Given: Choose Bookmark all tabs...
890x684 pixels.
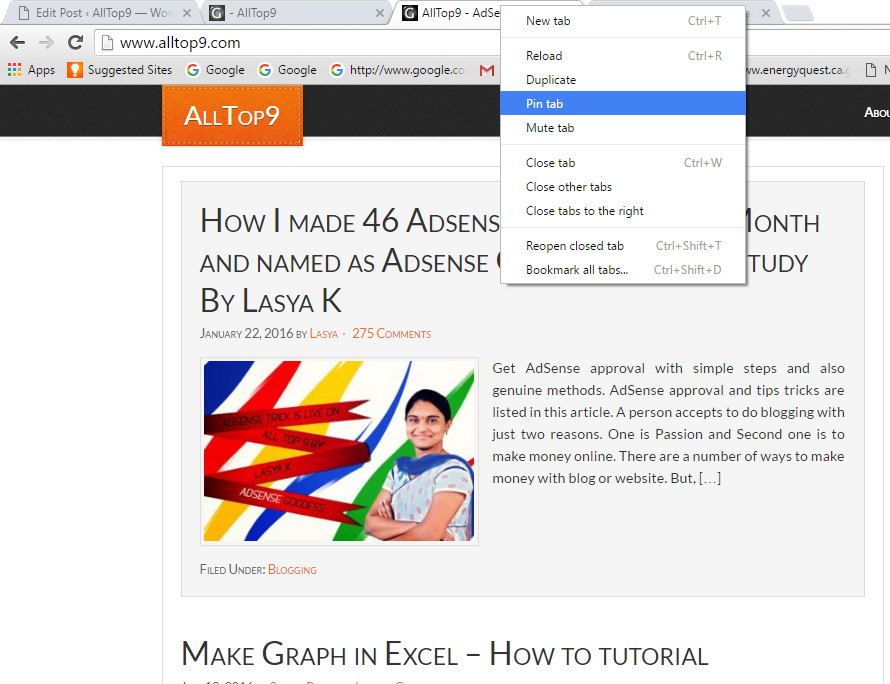Looking at the screenshot, I should (x=623, y=270).
